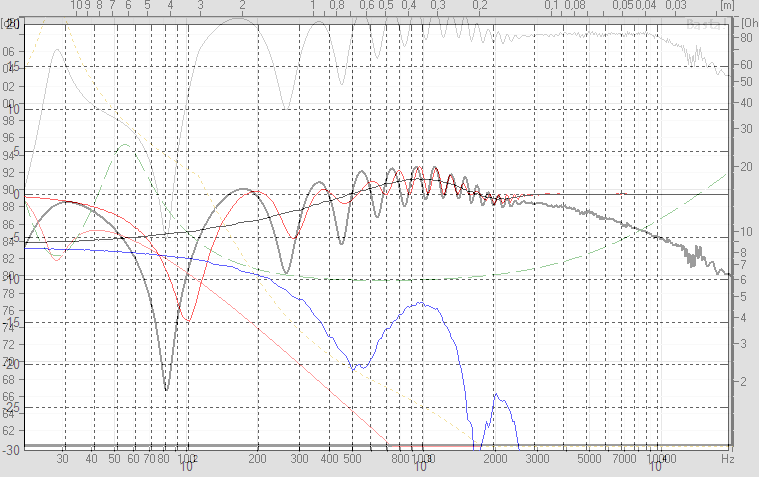Image resolution: width=759 pixels, height=477 pixels.
Task: Select the 200 tick label on frequency axis
Action: click(257, 459)
